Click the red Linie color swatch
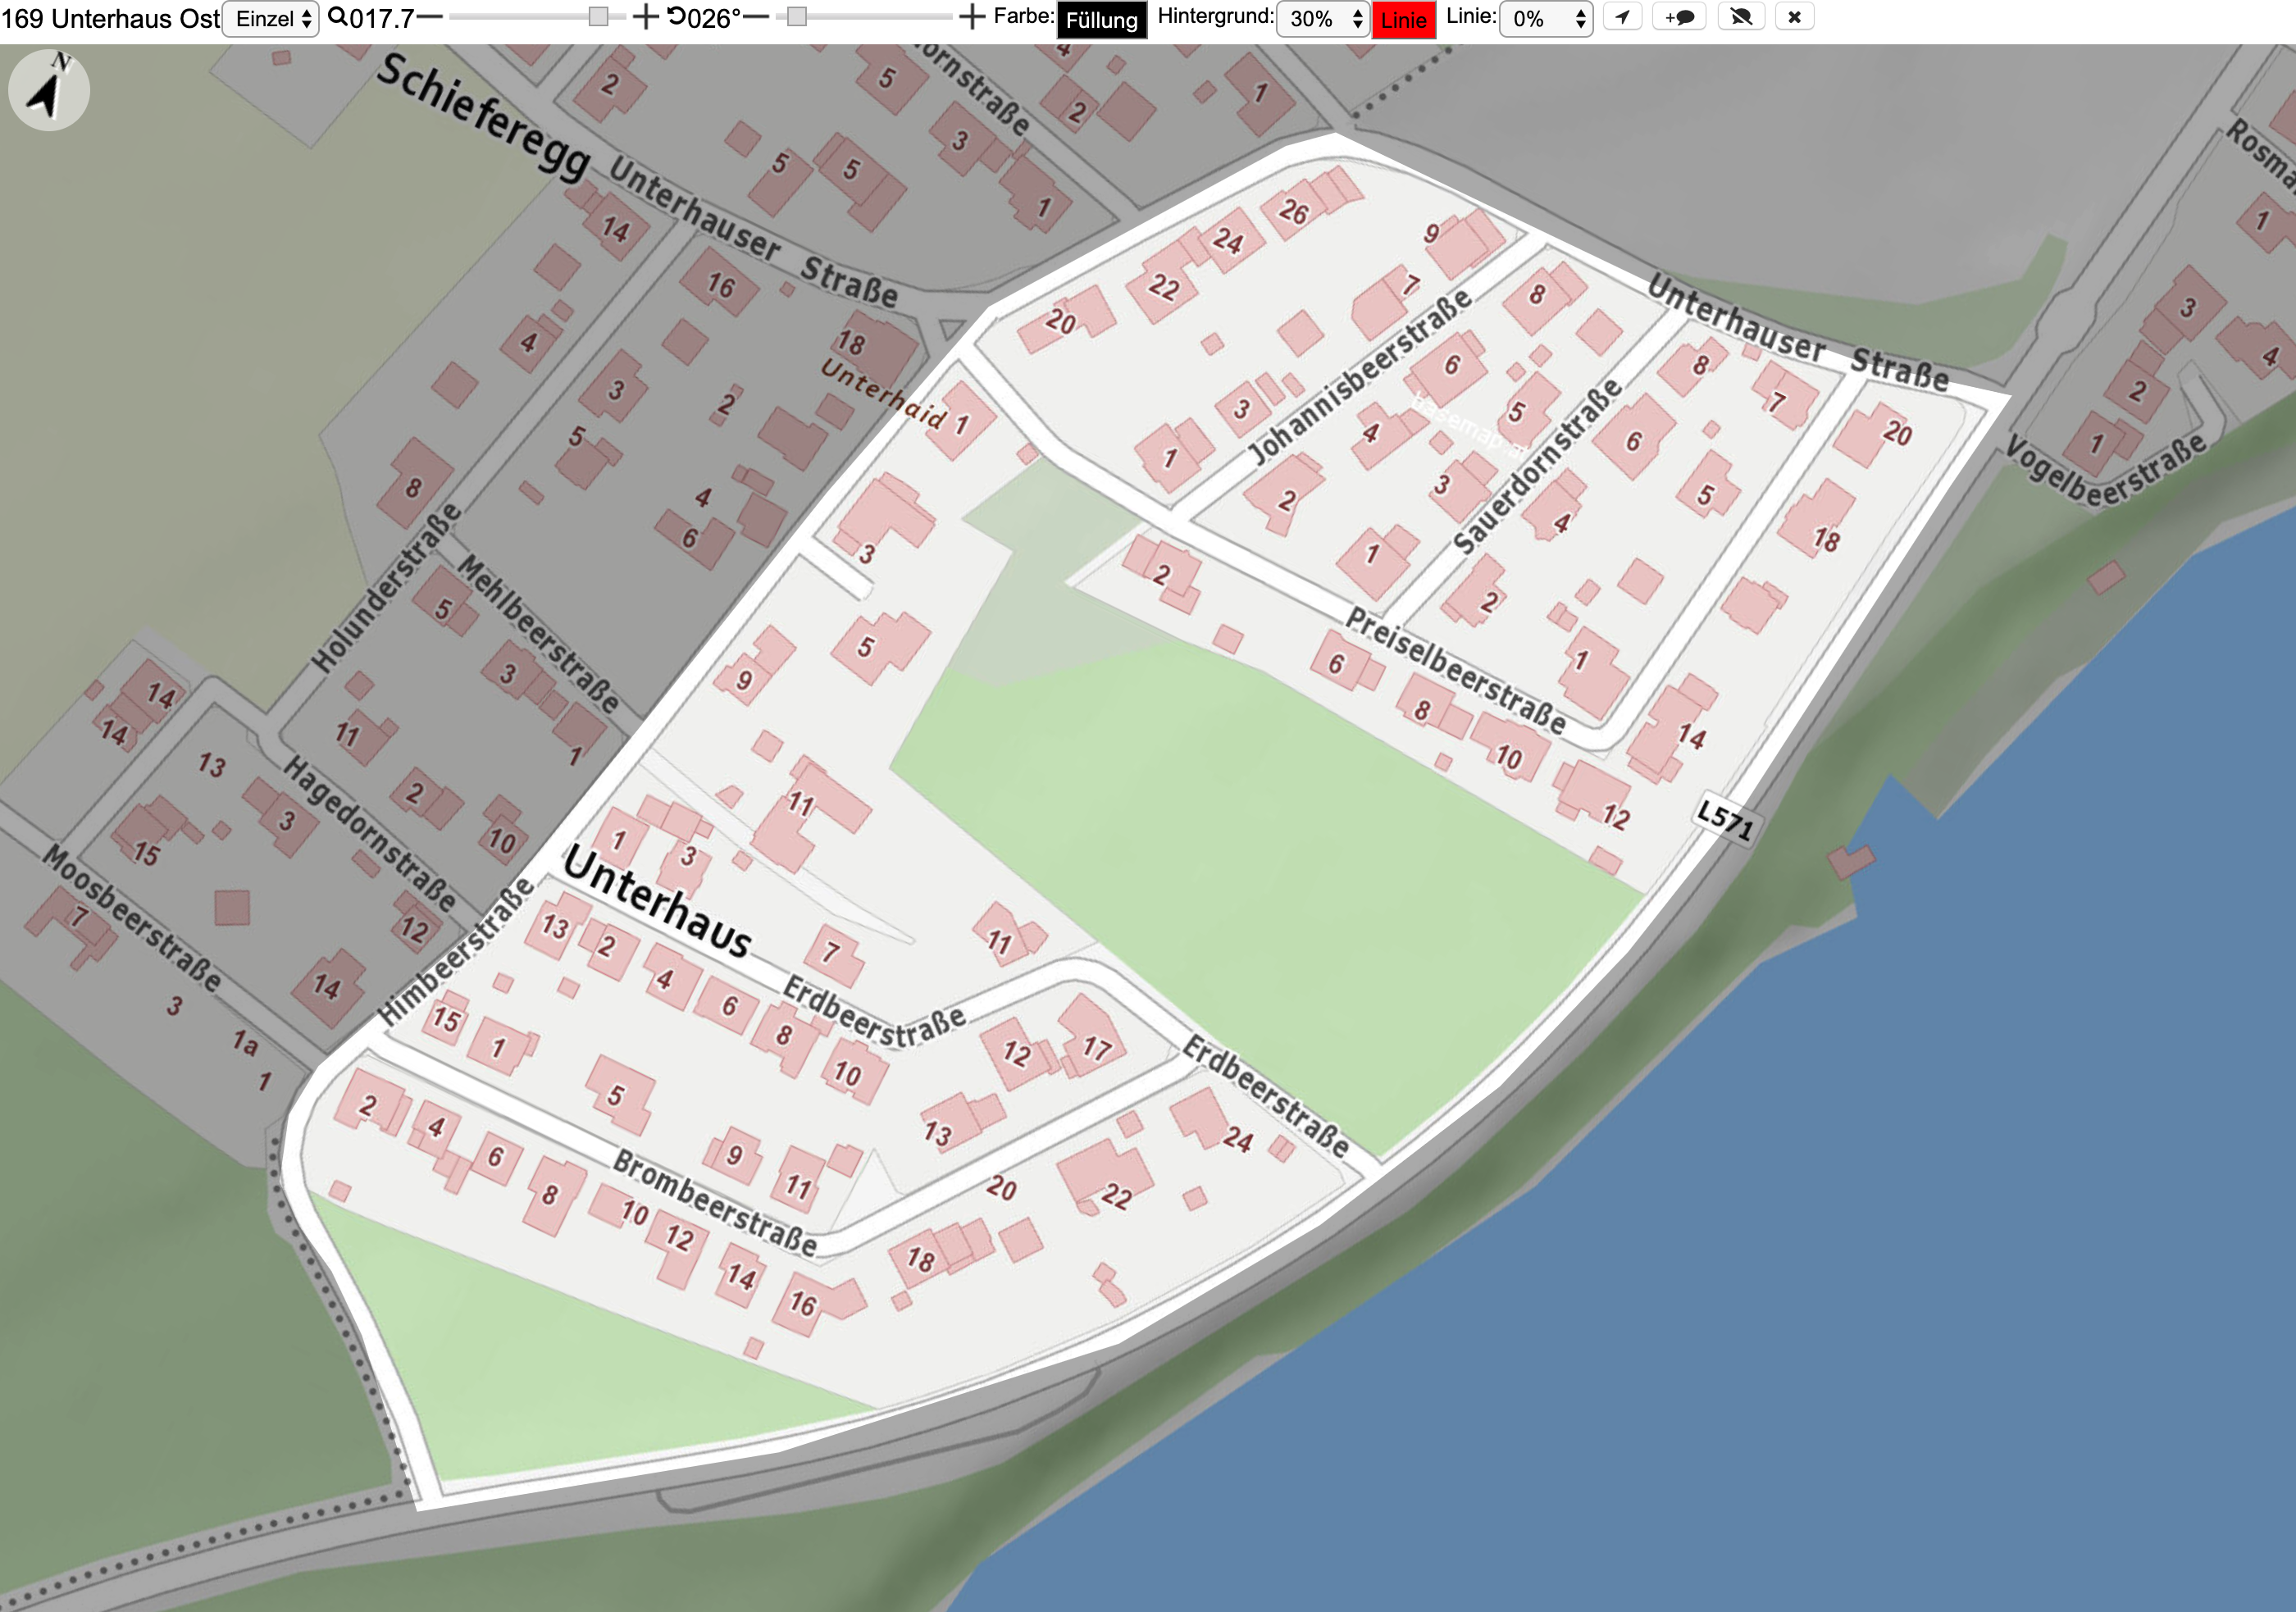Viewport: 2296px width, 1612px height. [1404, 20]
